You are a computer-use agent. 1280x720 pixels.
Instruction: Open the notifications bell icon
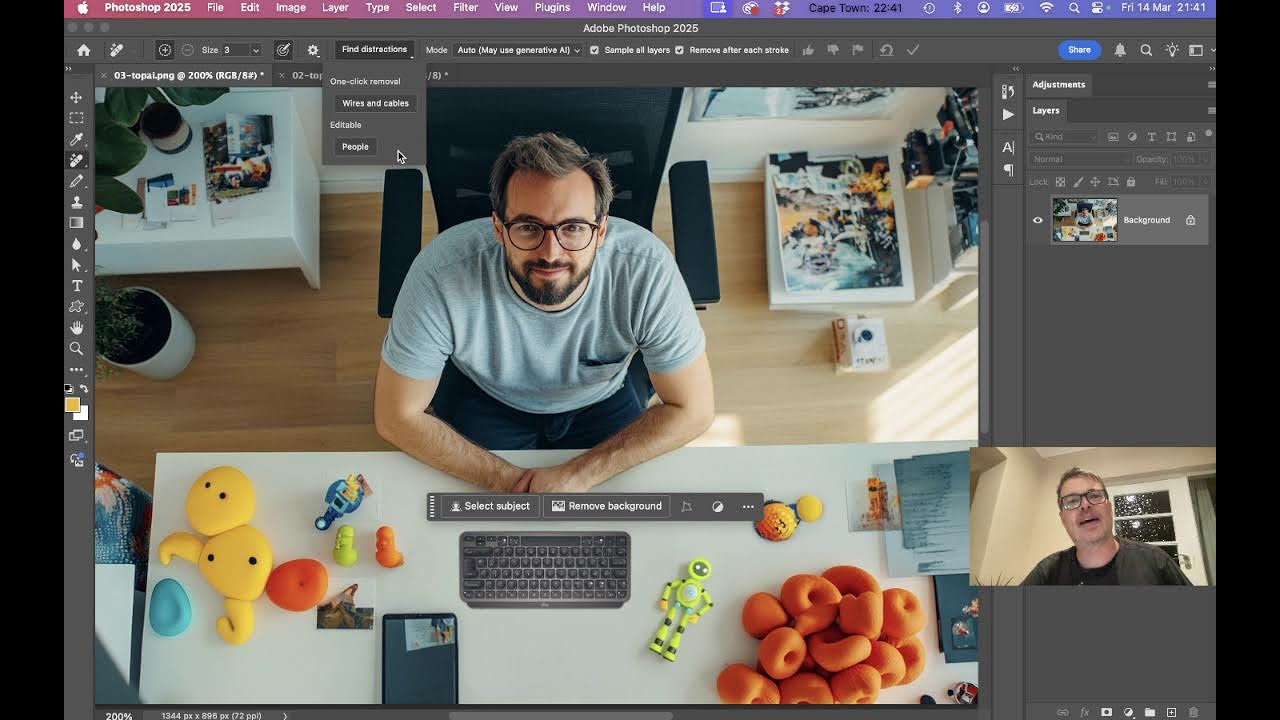pos(1120,50)
